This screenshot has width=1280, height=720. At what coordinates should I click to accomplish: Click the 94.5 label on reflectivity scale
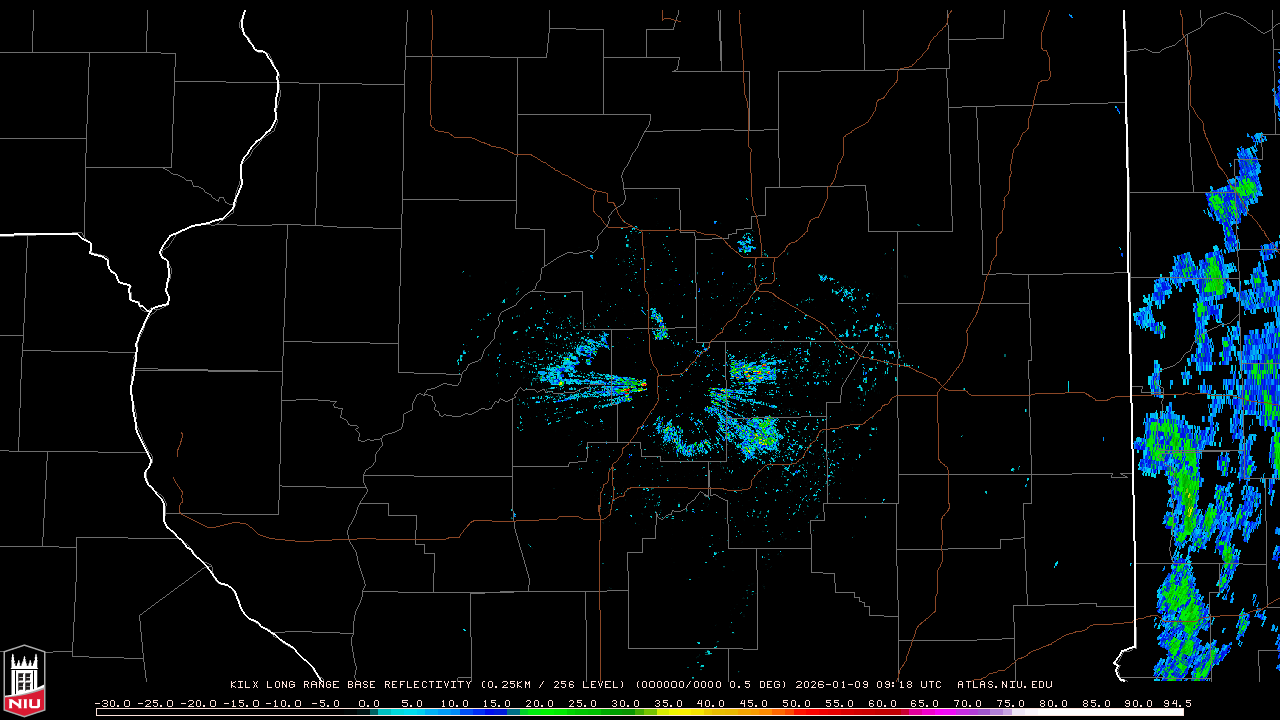click(x=1175, y=703)
